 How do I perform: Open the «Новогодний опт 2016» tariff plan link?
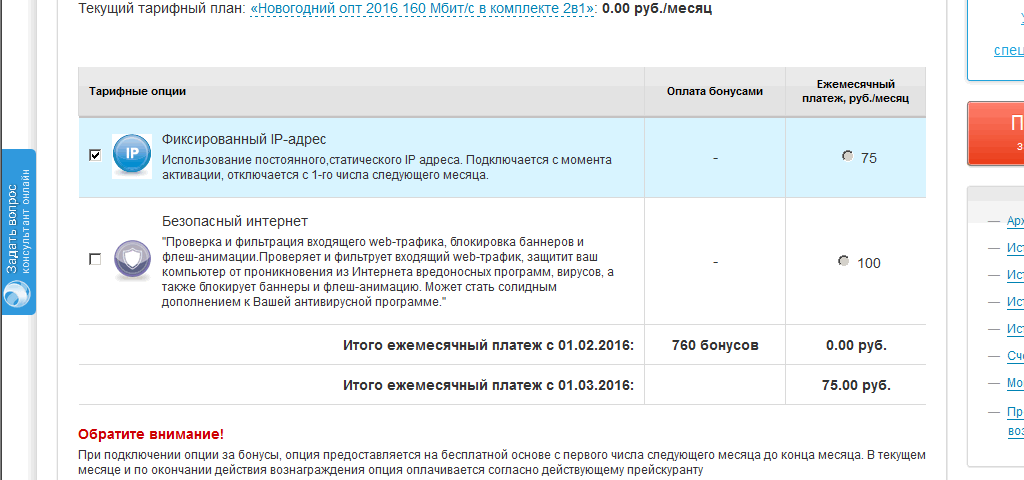tap(423, 9)
